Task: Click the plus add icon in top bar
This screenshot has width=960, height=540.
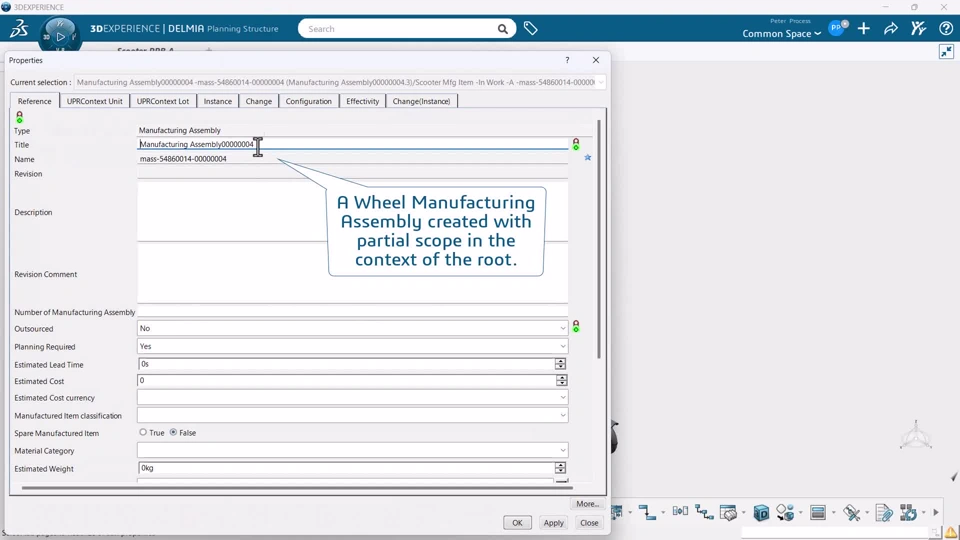Action: tap(864, 29)
